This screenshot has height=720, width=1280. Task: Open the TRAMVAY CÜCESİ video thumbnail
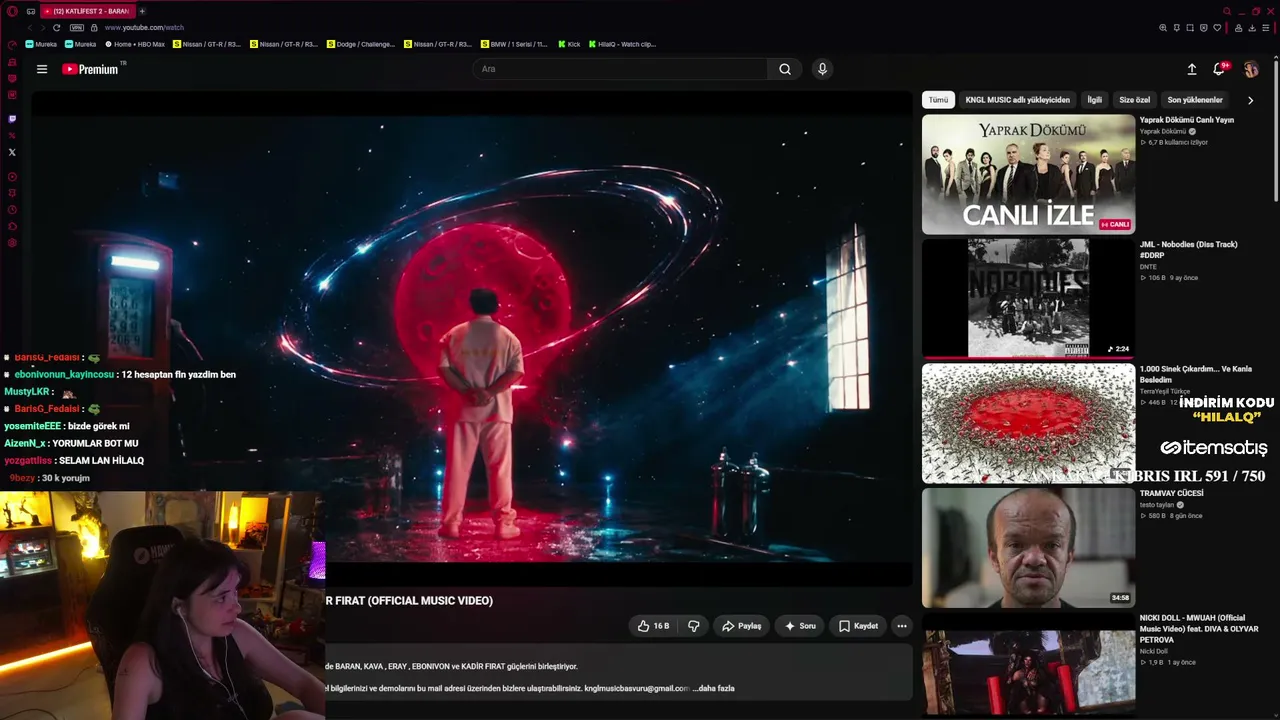tap(1028, 548)
